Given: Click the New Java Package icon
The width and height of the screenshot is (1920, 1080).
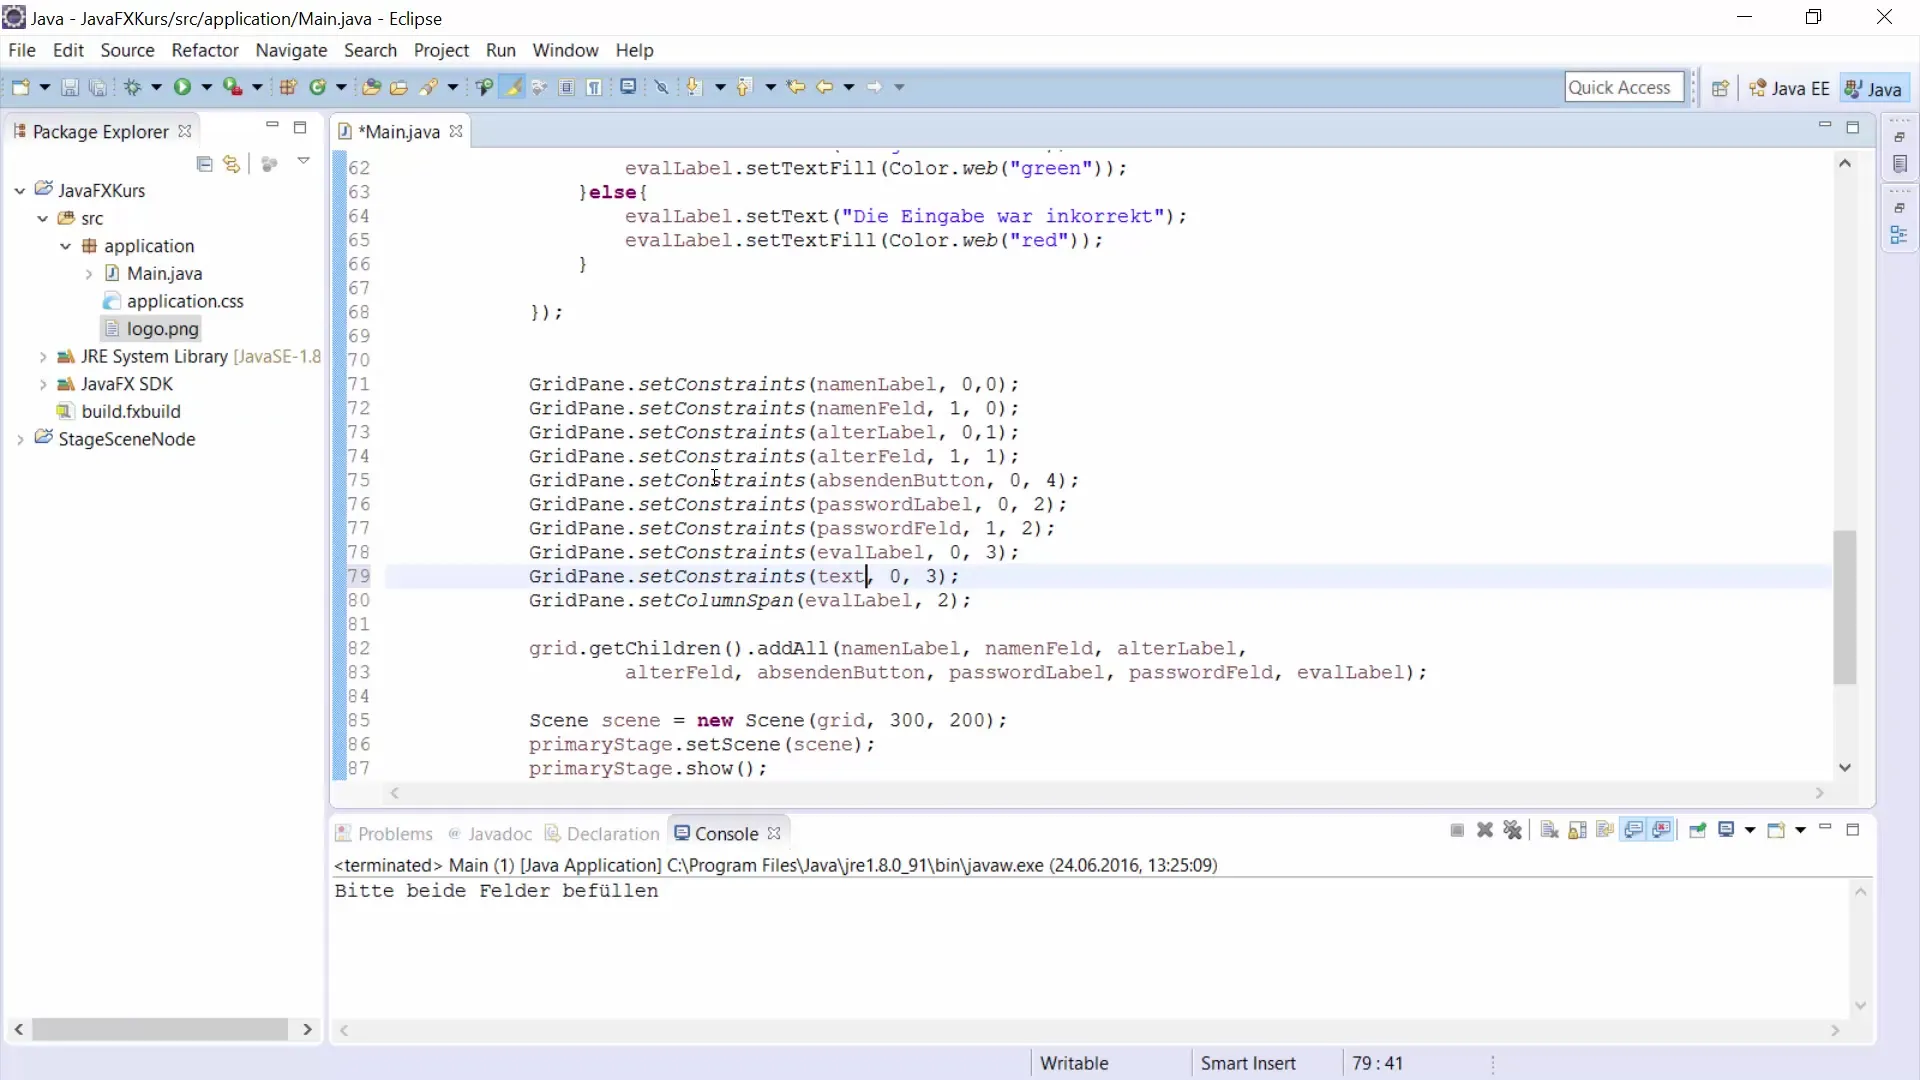Looking at the screenshot, I should coord(288,87).
